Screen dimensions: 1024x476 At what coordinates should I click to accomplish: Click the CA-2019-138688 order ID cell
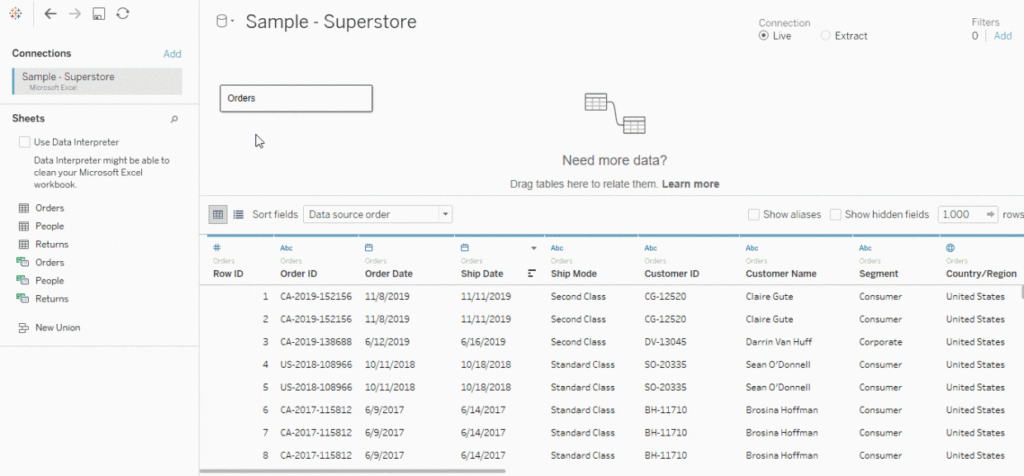316,342
